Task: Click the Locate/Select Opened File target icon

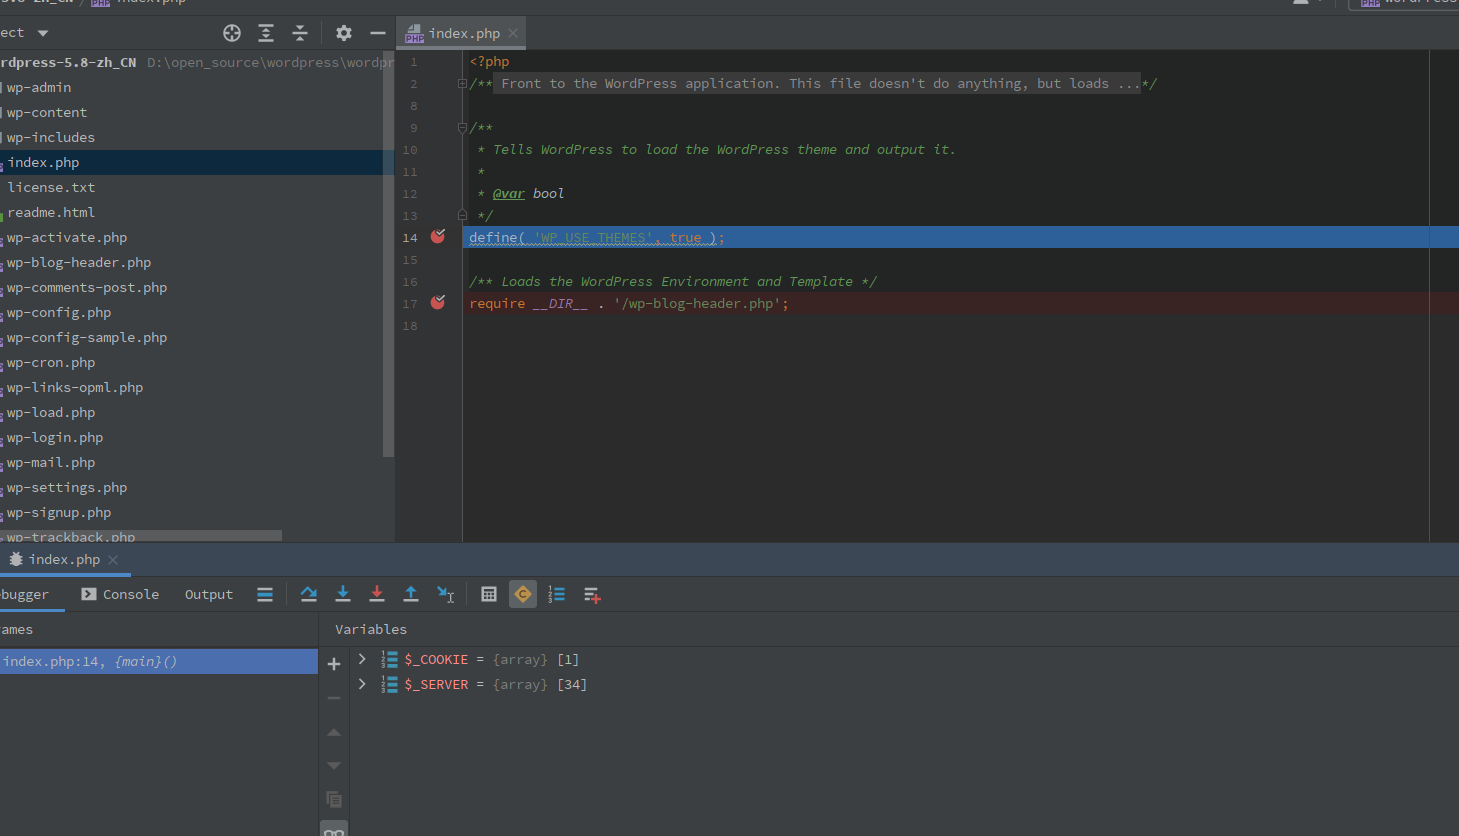Action: coord(232,33)
